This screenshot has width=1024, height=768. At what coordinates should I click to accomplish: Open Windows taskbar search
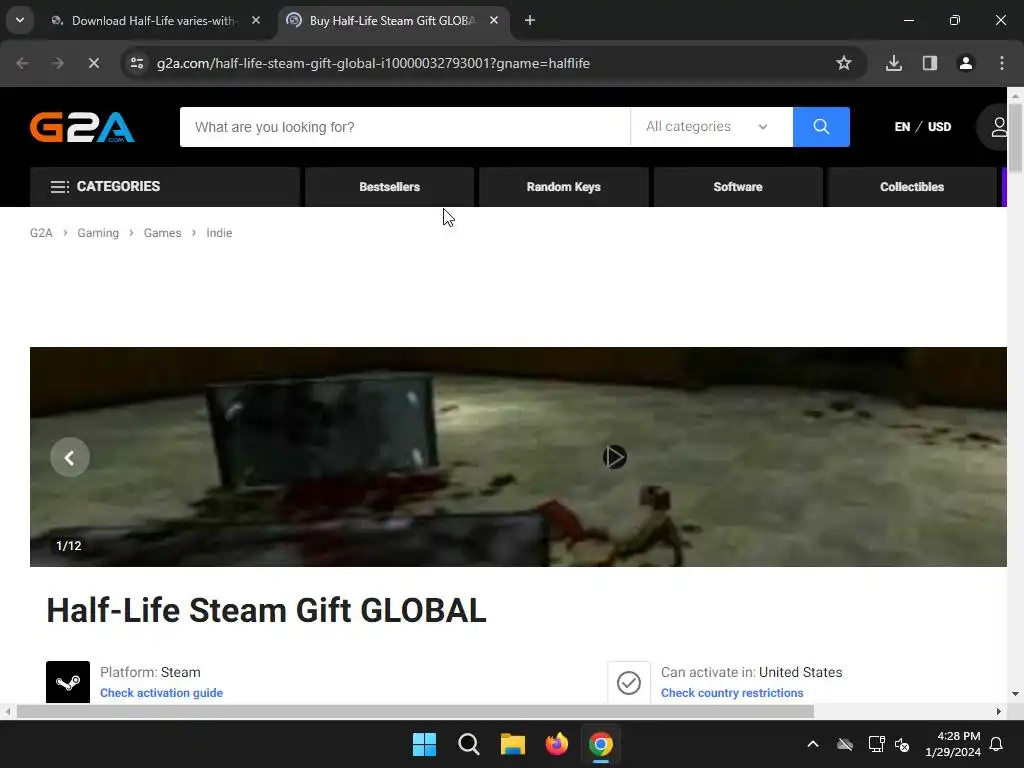tap(469, 744)
